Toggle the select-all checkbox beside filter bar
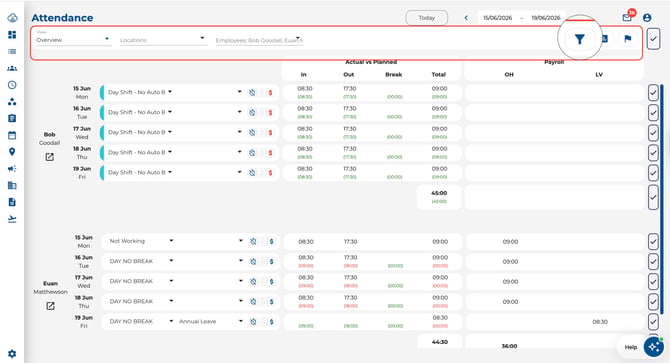The height and width of the screenshot is (363, 670). [653, 39]
